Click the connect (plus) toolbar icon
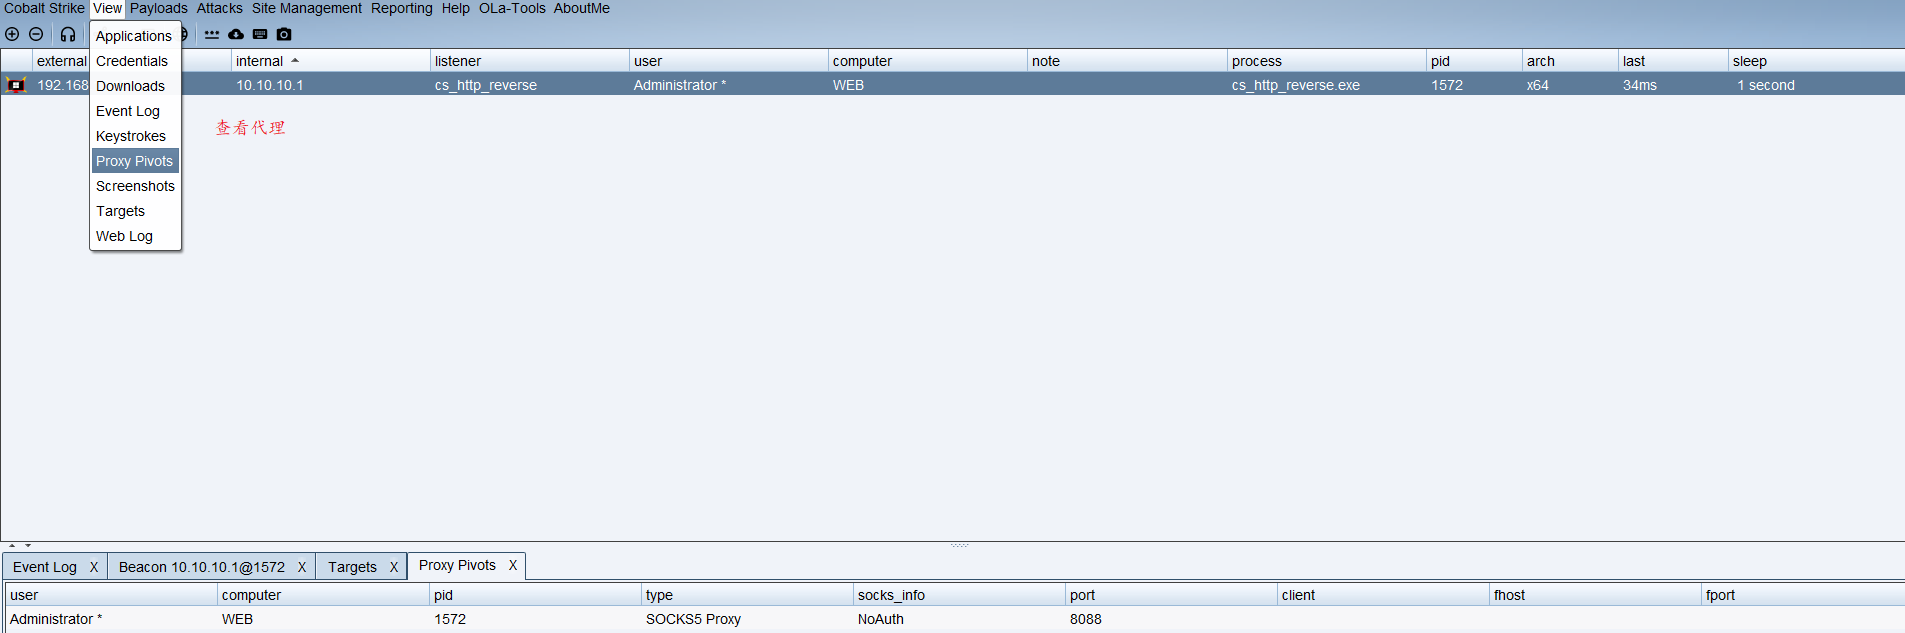The width and height of the screenshot is (1905, 633). tap(12, 34)
